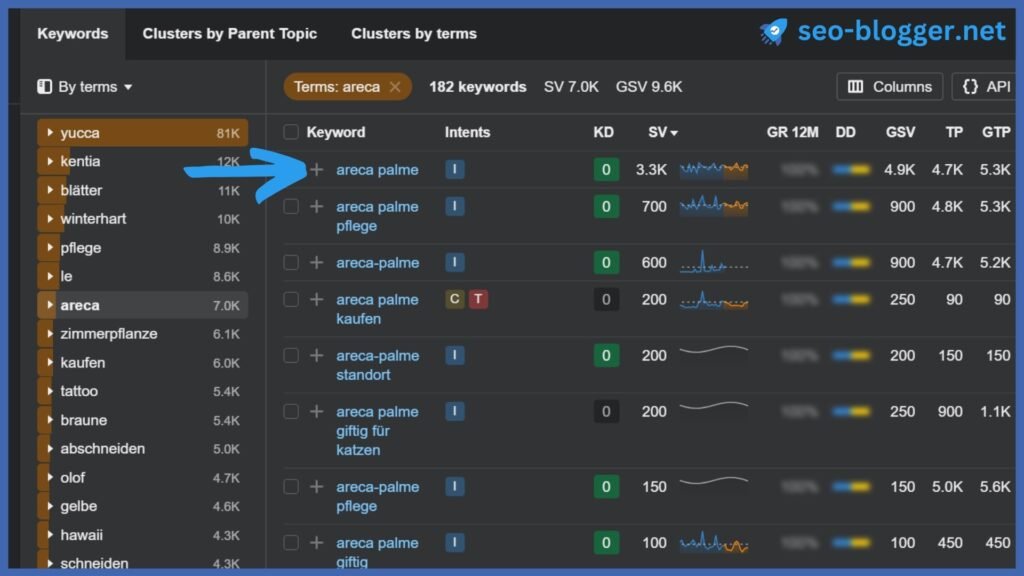Open 'areca palme giftig für katzen' link
Viewport: 1024px width, 576px height.
(x=377, y=430)
